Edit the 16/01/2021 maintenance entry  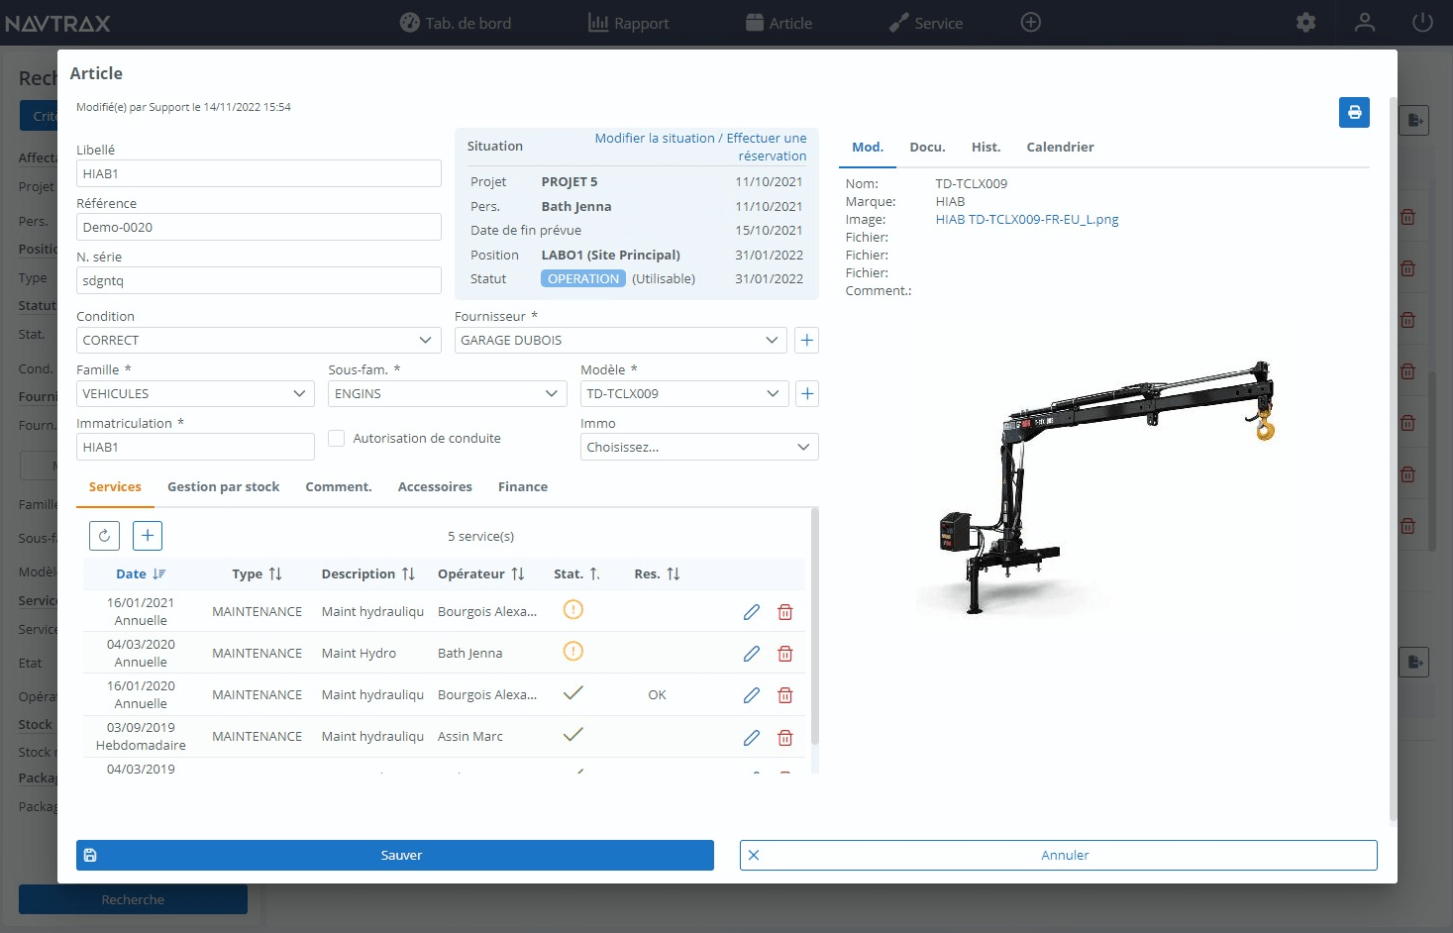(751, 611)
